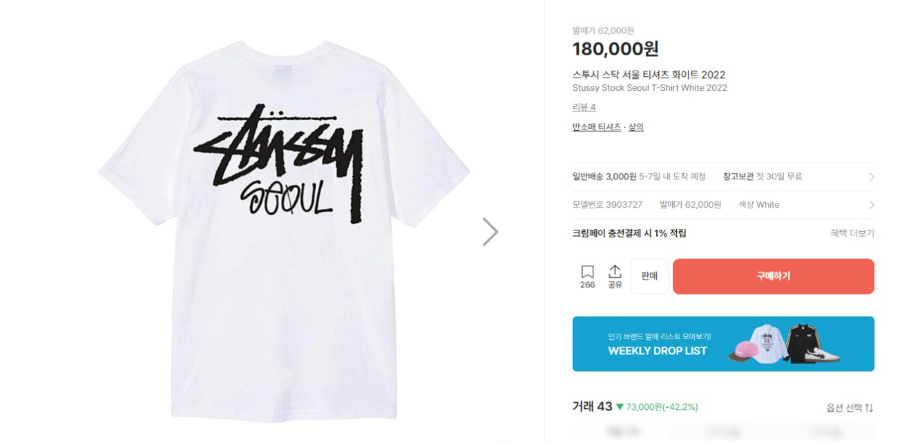The image size is (900, 443).
Task: Open the 반소매 티셔츠 category link
Action: tap(596, 127)
